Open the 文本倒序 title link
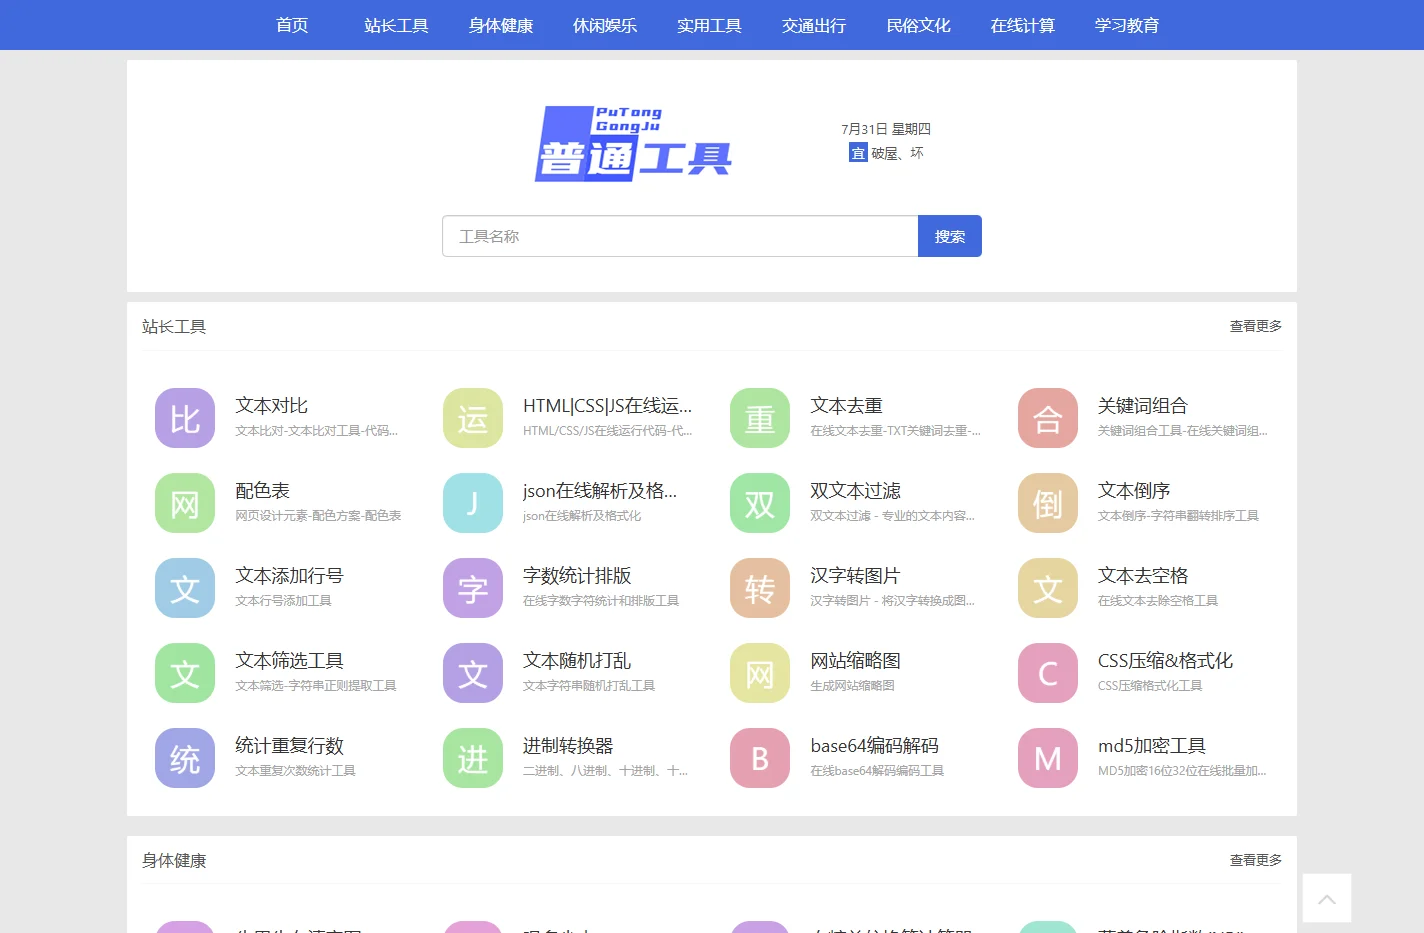 [1134, 490]
